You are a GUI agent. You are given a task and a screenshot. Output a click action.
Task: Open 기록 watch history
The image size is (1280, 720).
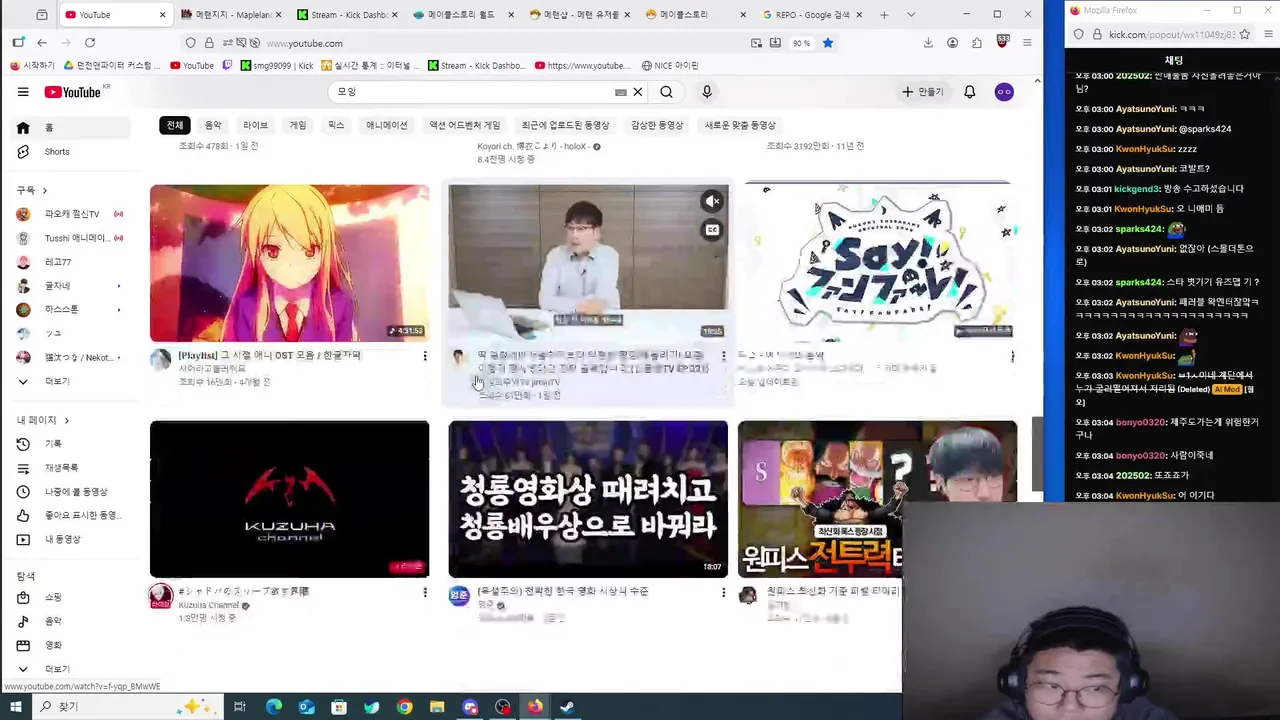[x=70, y=444]
